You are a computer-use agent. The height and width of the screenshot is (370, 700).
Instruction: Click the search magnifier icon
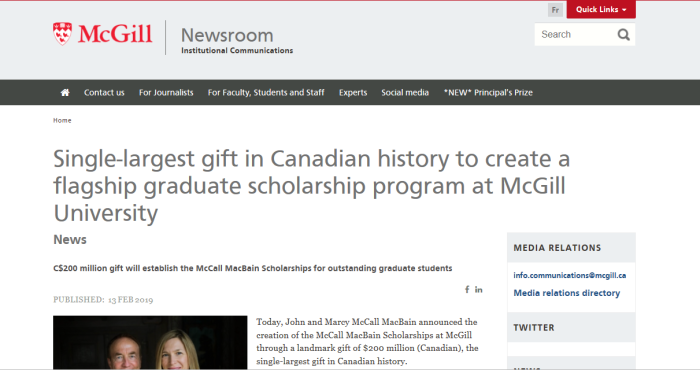coord(623,34)
